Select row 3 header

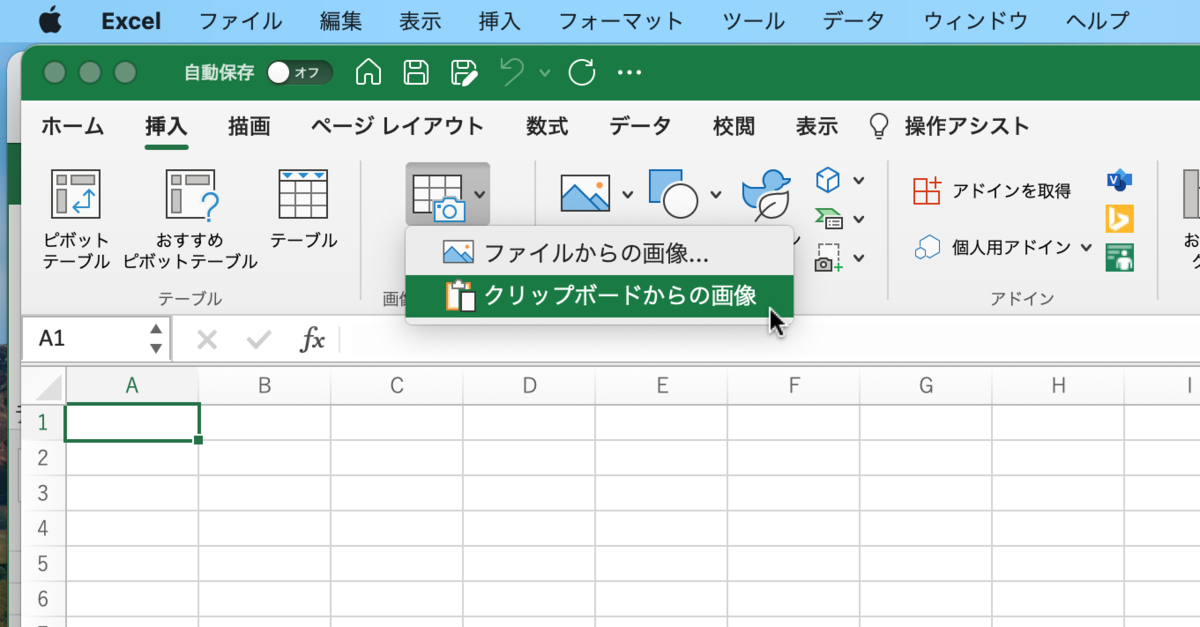[43, 493]
